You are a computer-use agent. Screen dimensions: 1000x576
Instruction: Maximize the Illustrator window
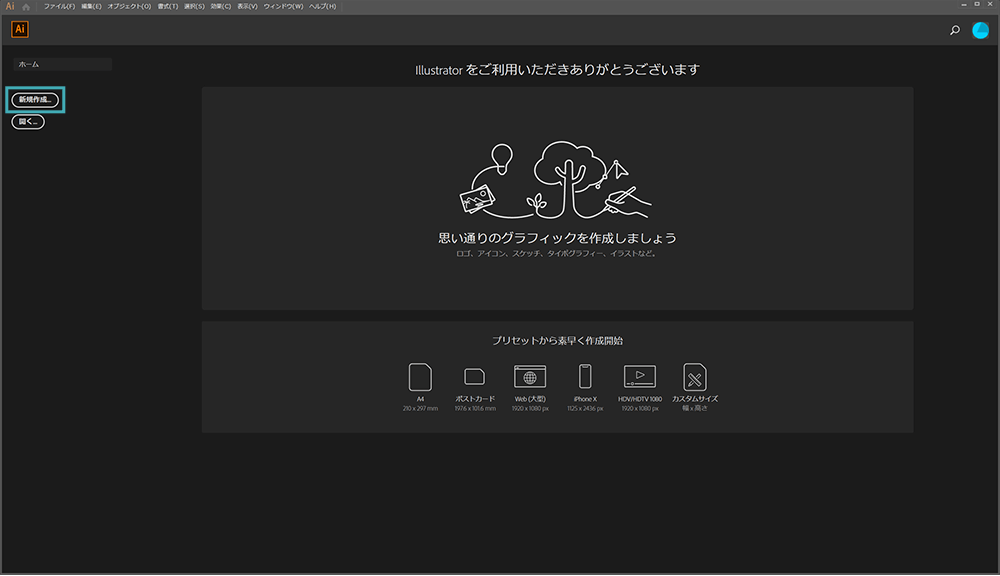tap(977, 4)
